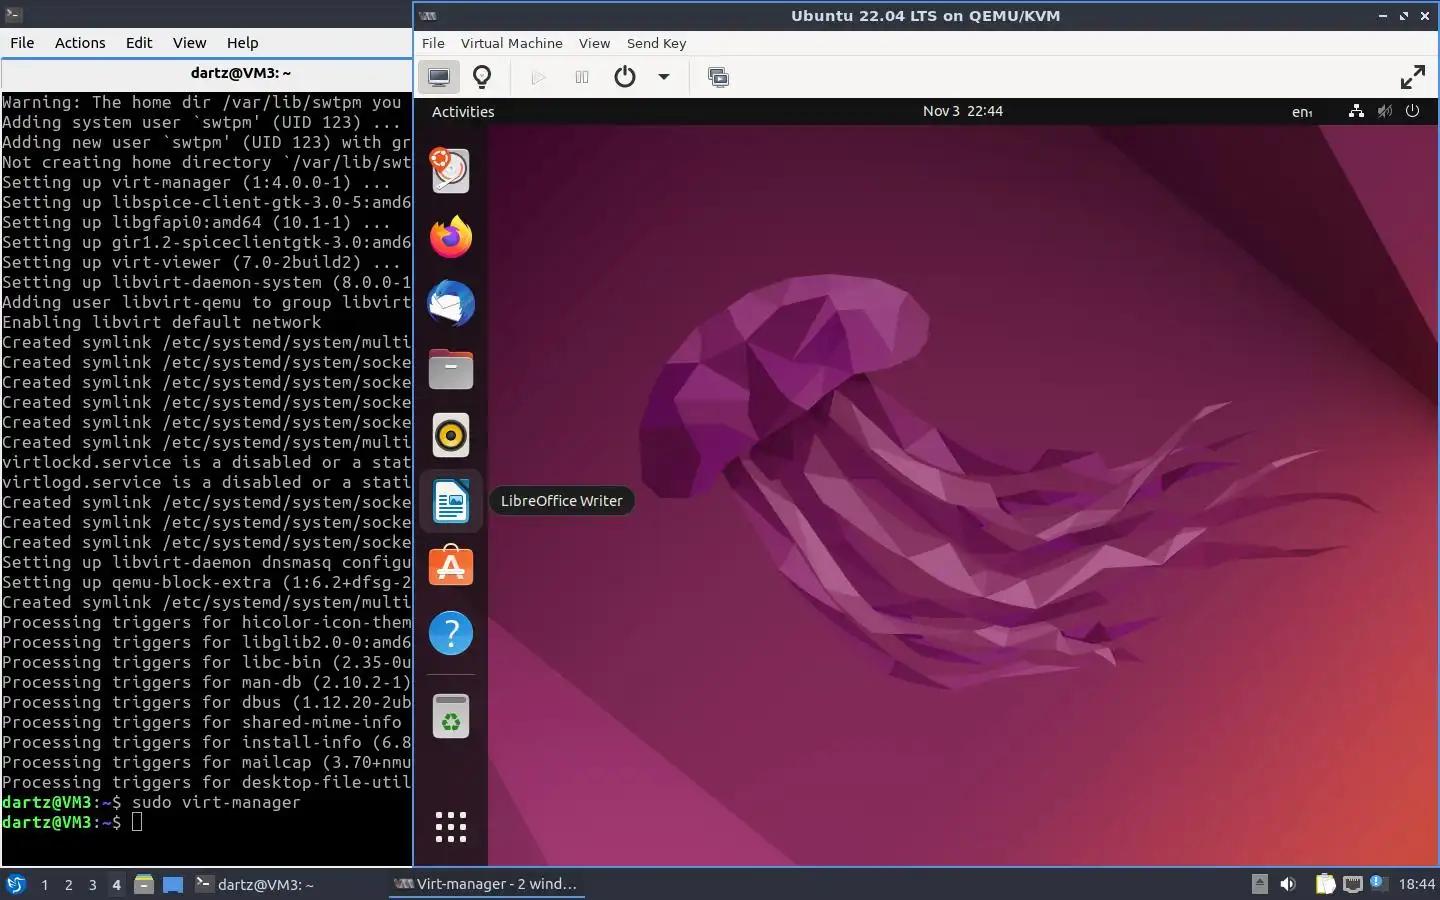Launch LibreOffice Writer from the dock
Image resolution: width=1440 pixels, height=900 pixels.
point(451,501)
